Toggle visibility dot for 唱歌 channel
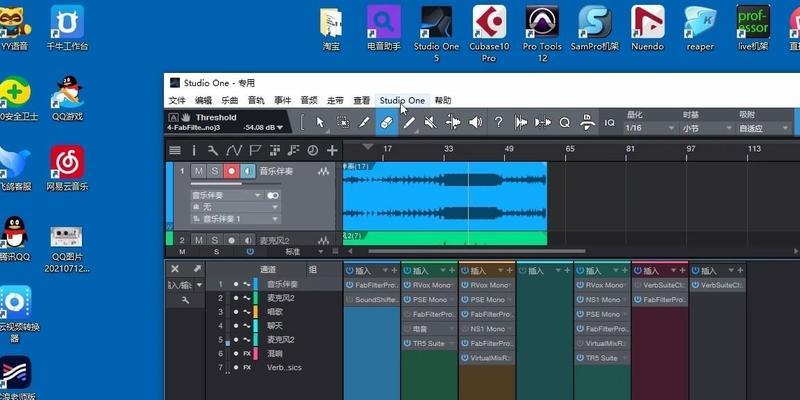The height and width of the screenshot is (400, 800). (236, 312)
